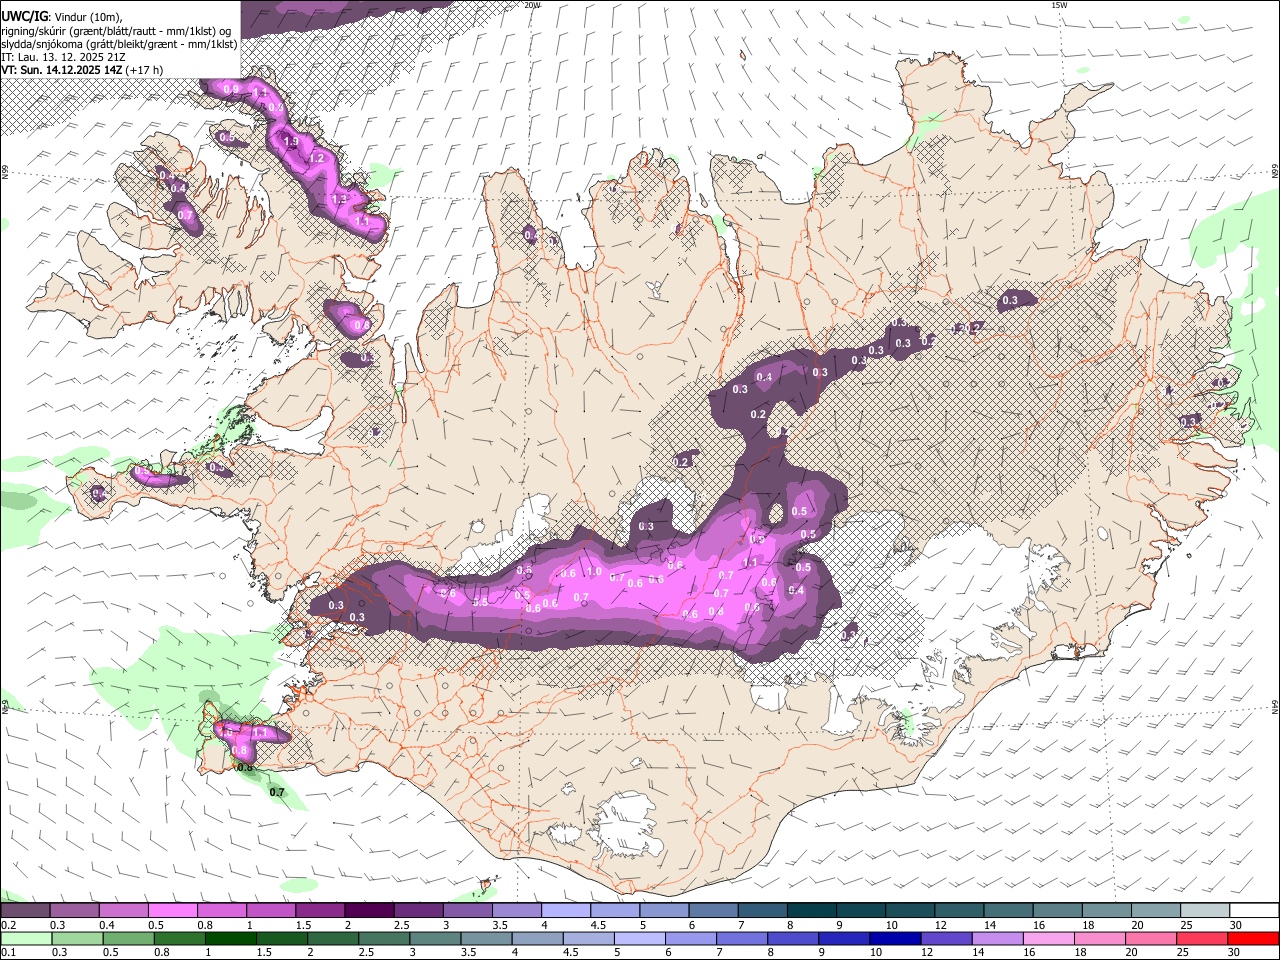
Task: Click the "IT: Lau. 13. 12. 2025 21Z" line
Action: [x=64, y=57]
